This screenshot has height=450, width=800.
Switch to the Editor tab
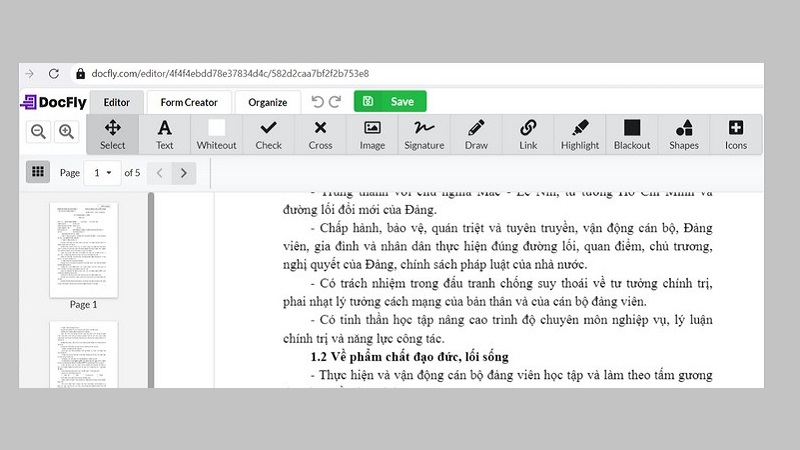tap(116, 103)
